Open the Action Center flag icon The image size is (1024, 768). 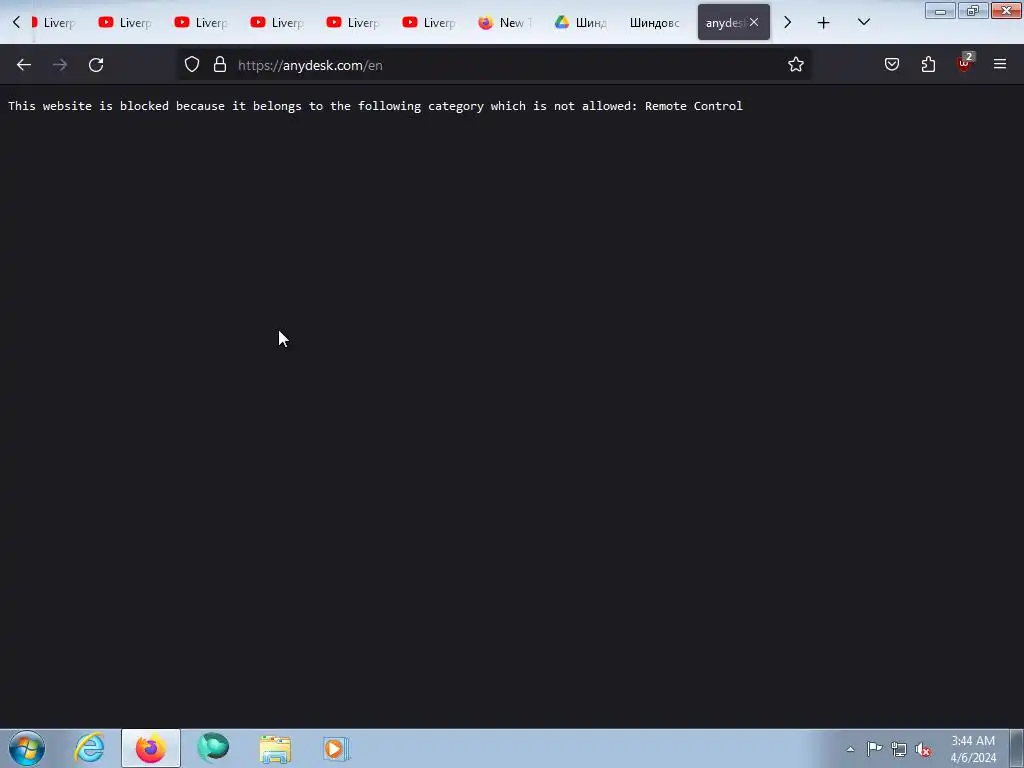coord(874,749)
